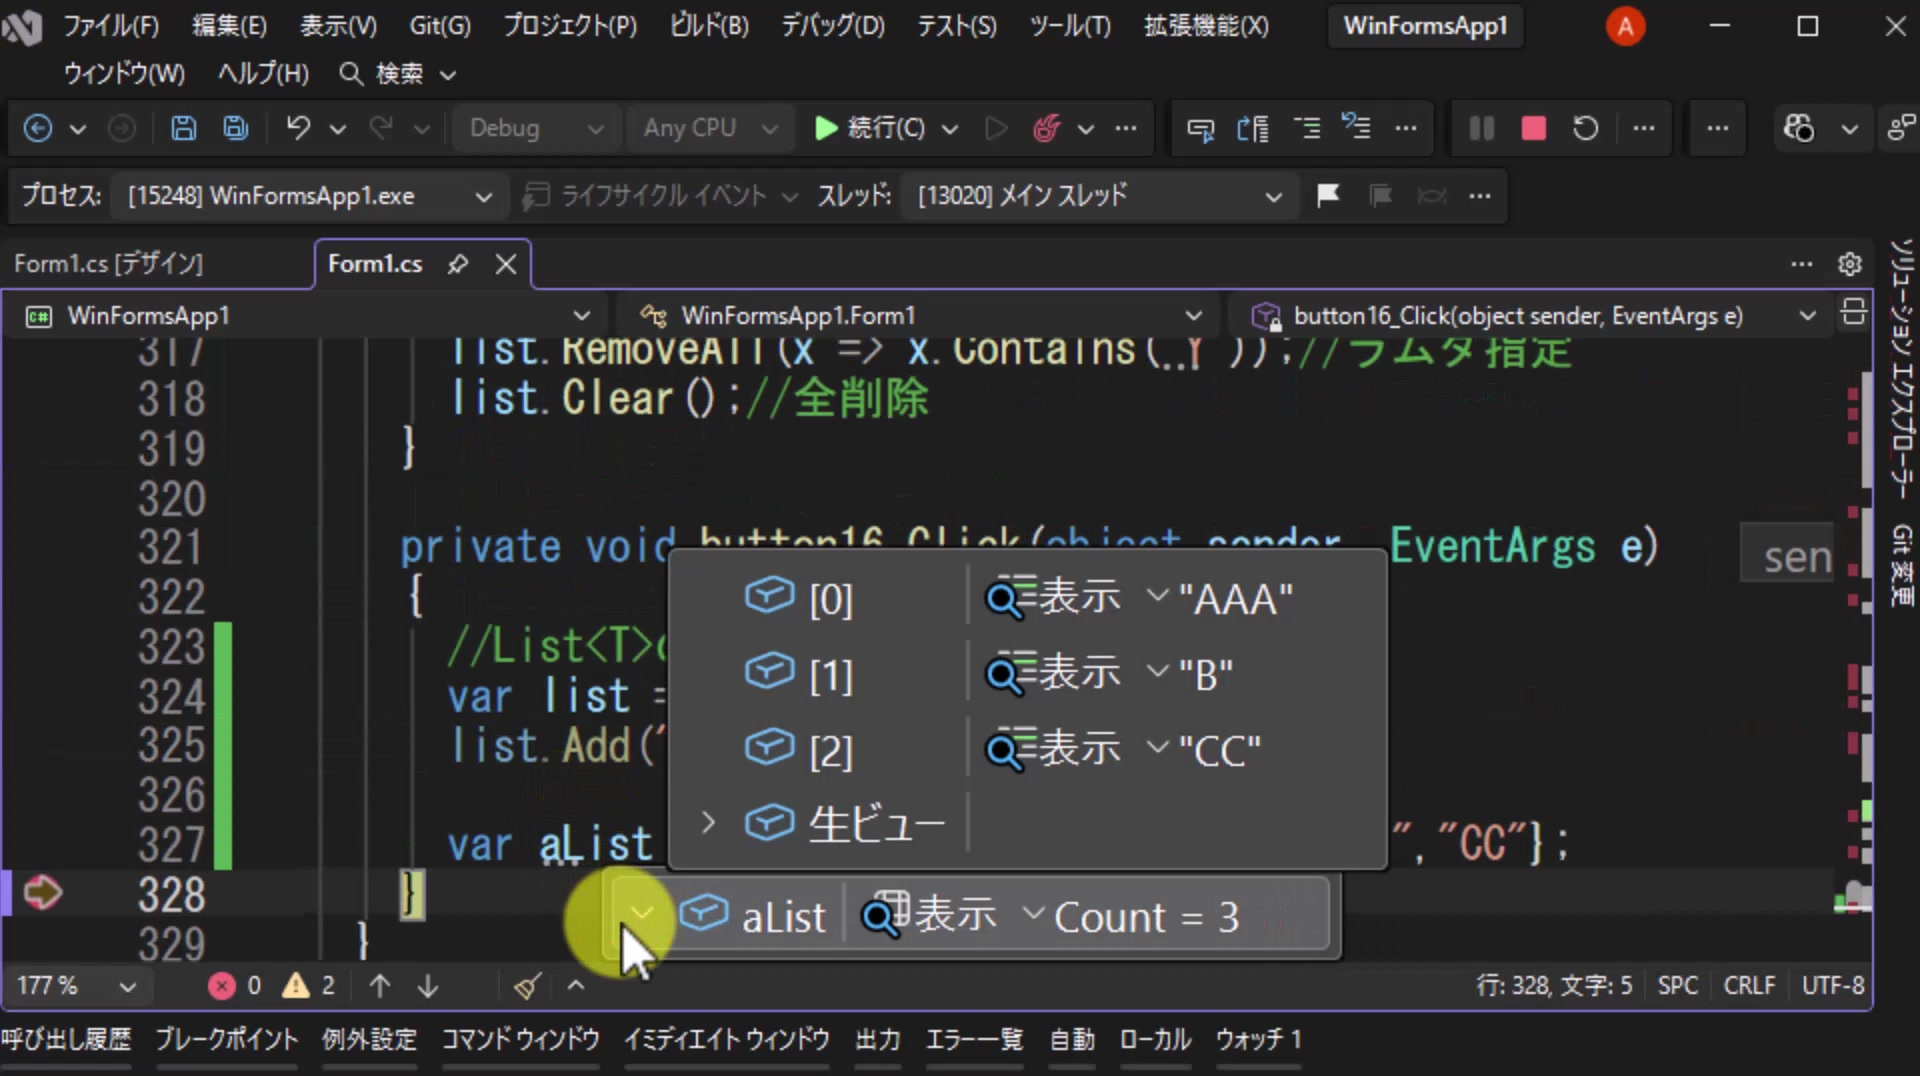Click the 検索 search box
The image size is (1920, 1076).
tap(398, 74)
